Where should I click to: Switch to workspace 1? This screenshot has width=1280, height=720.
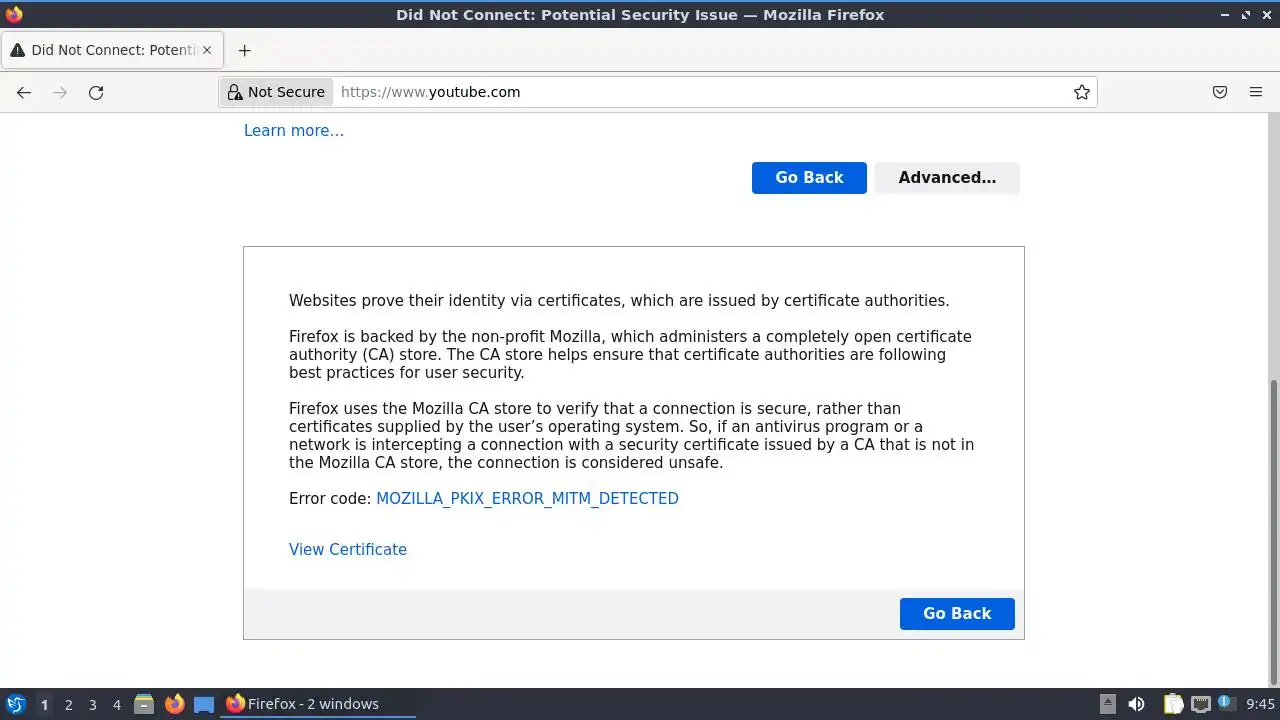coord(44,704)
